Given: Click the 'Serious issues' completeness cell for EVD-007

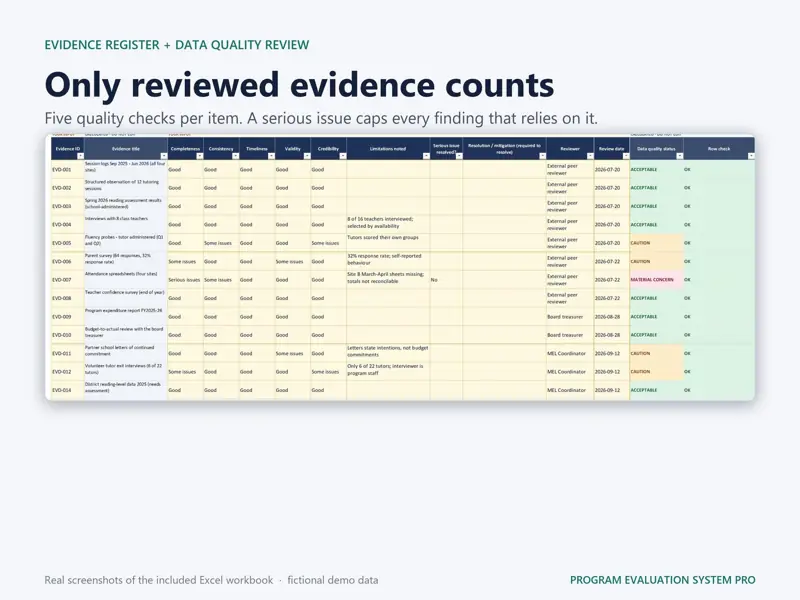Looking at the screenshot, I should pos(185,280).
